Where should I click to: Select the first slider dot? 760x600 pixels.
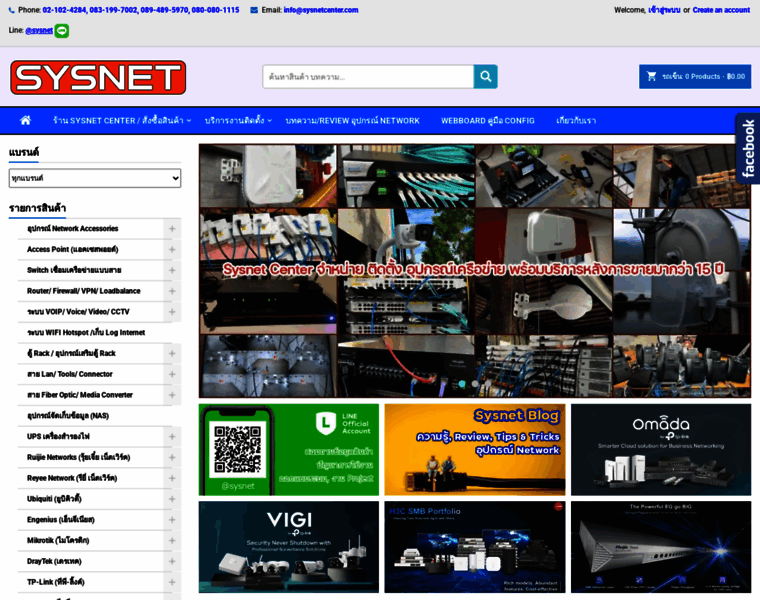click(462, 384)
